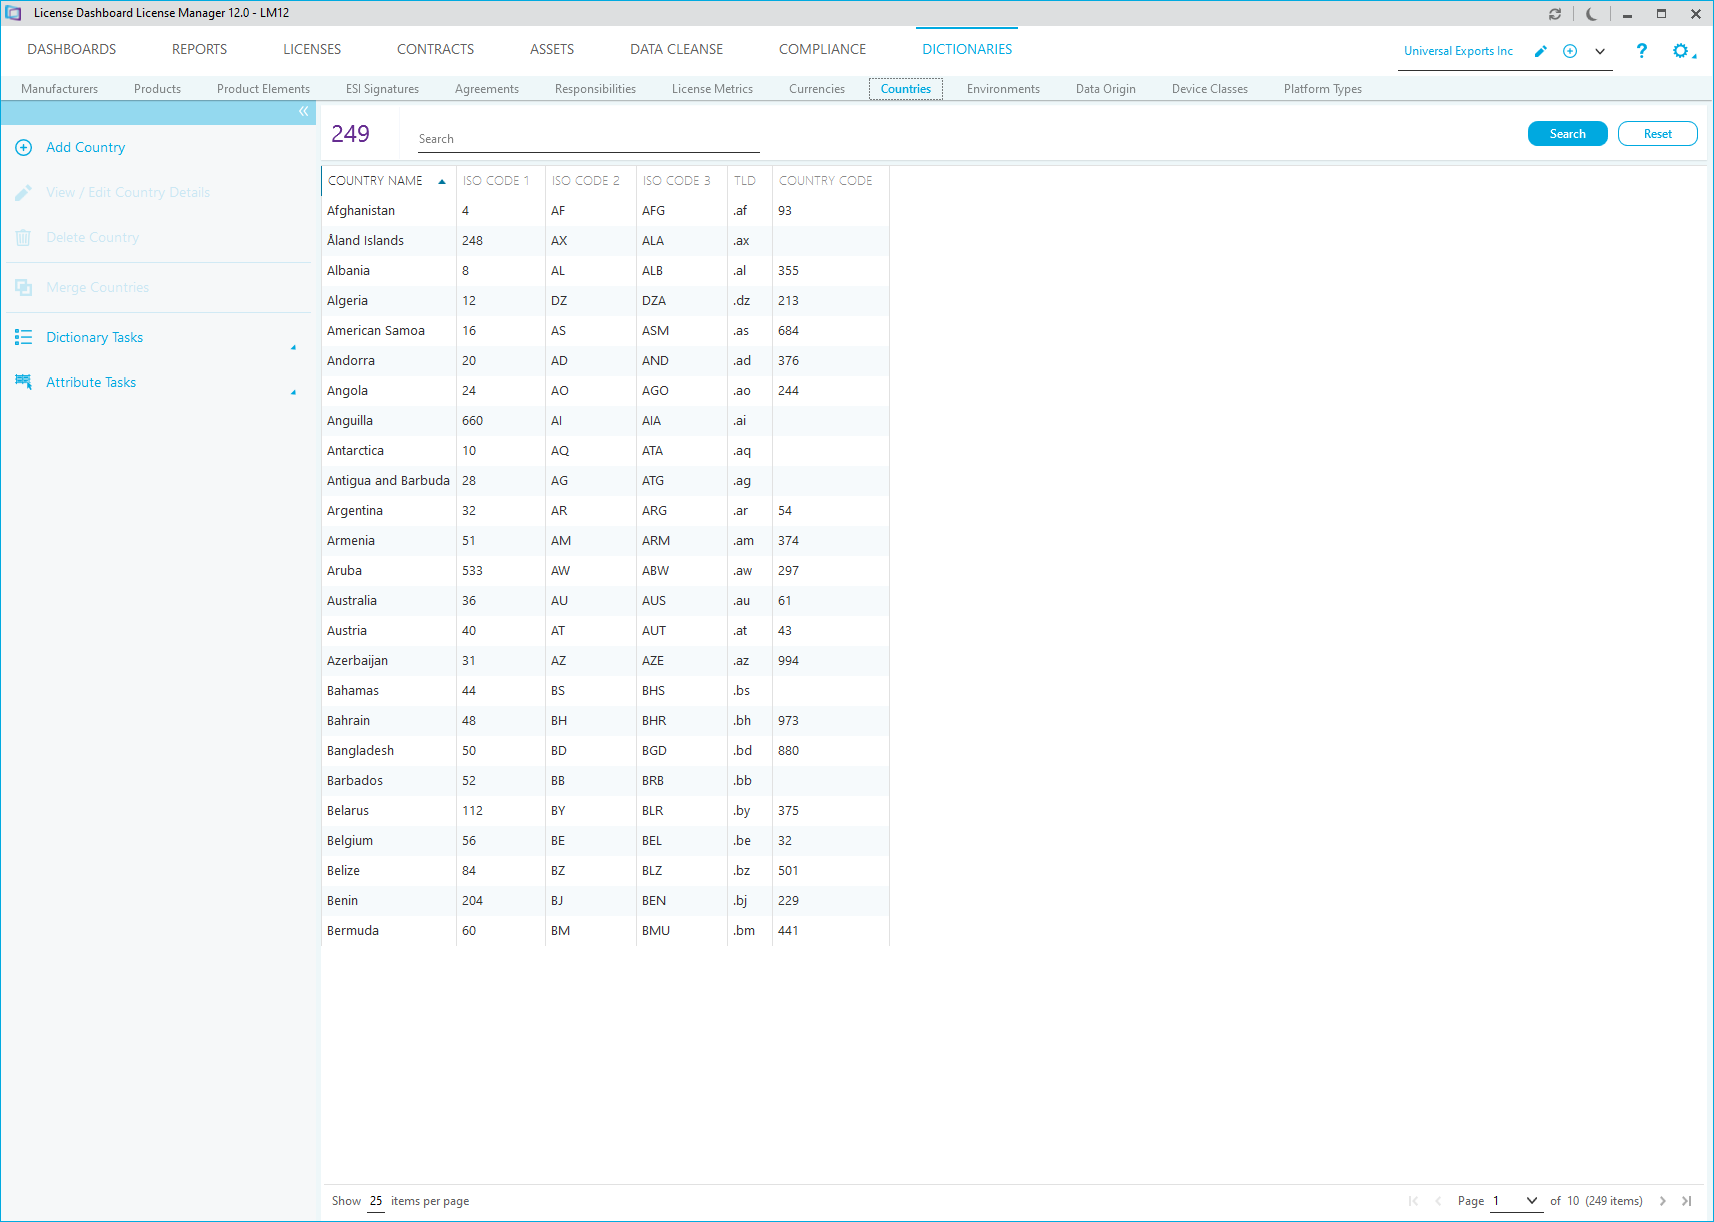Image resolution: width=1714 pixels, height=1222 pixels.
Task: Expand the company selector chevron
Action: [x=1600, y=51]
